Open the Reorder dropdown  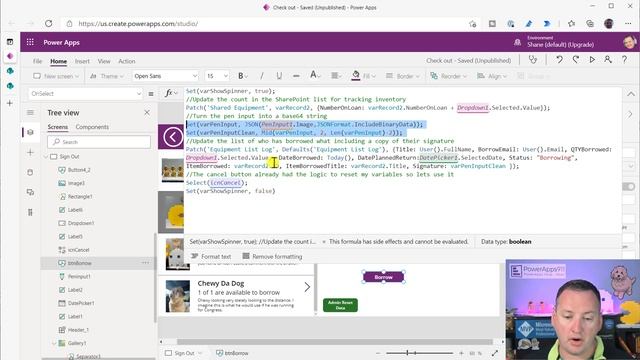(x=448, y=76)
